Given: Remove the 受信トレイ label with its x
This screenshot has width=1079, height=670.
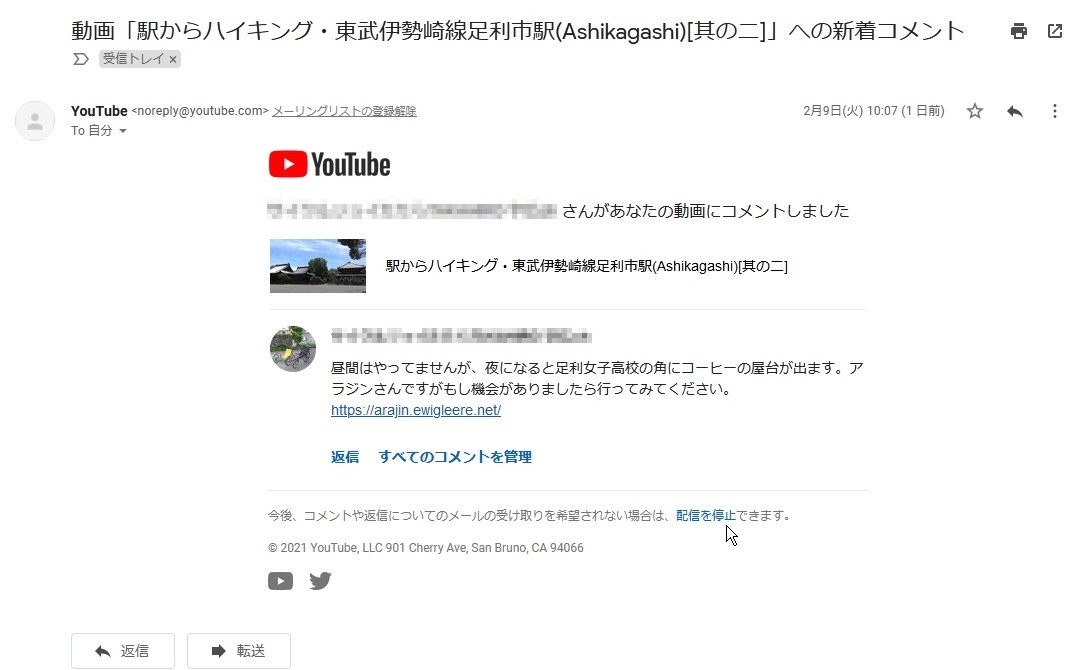Looking at the screenshot, I should coord(173,60).
